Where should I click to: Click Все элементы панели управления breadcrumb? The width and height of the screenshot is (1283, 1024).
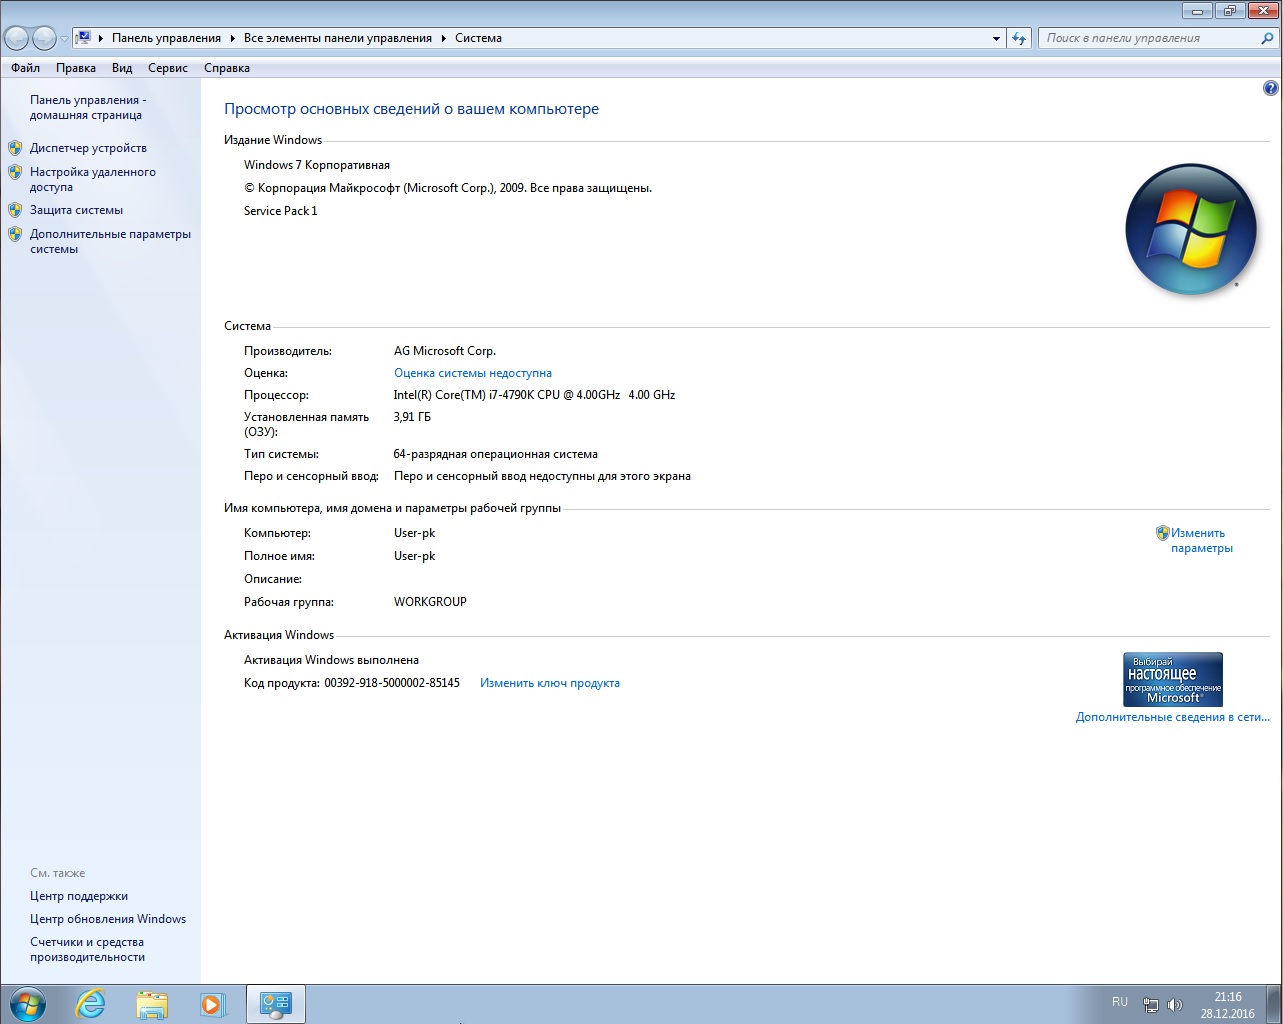[338, 38]
